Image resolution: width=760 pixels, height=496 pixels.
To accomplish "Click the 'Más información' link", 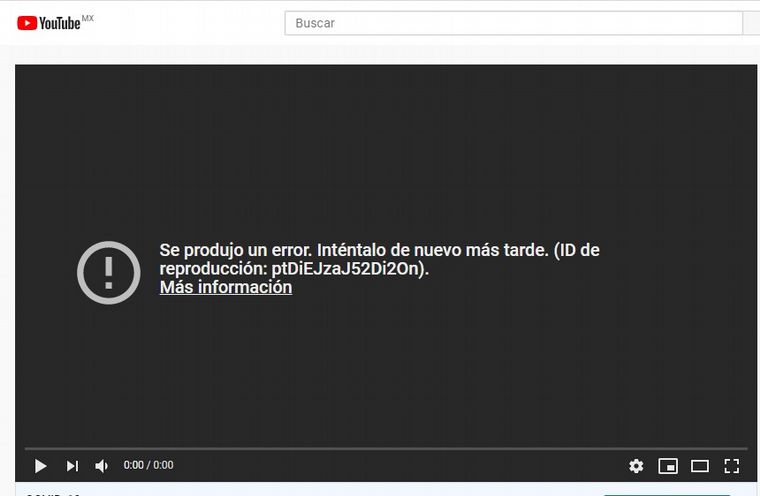I will pyautogui.click(x=225, y=288).
